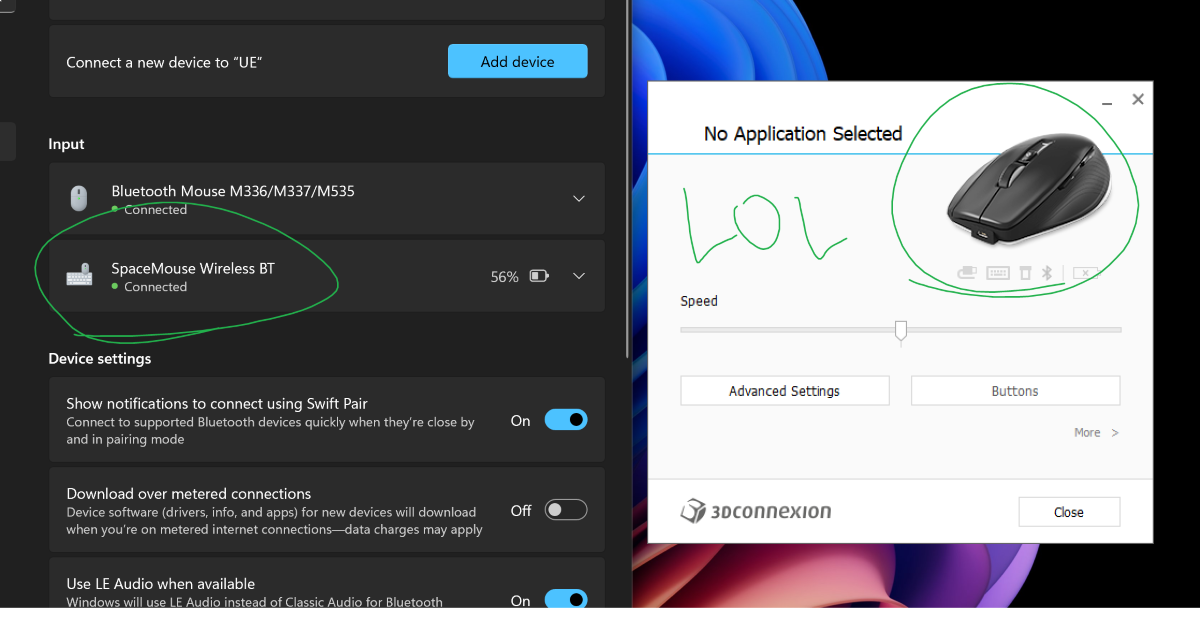1200x618 pixels.
Task: Click the 'SpaceMouse Wireless BT' name
Action: [193, 268]
